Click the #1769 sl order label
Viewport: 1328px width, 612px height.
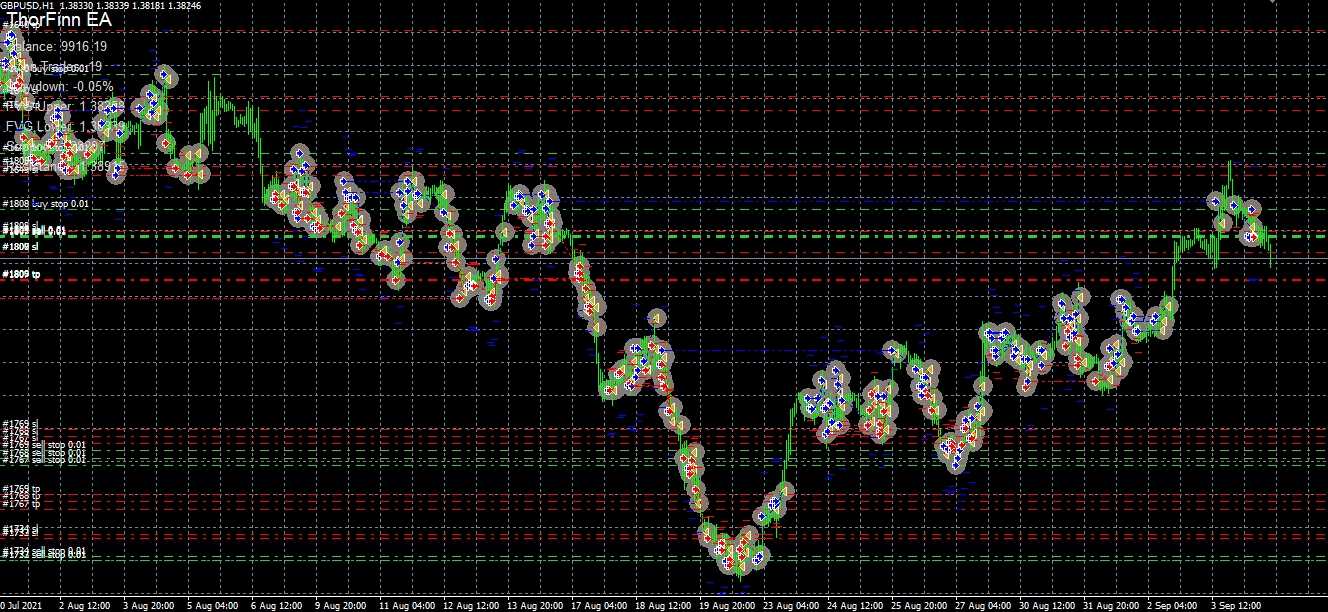coord(21,424)
